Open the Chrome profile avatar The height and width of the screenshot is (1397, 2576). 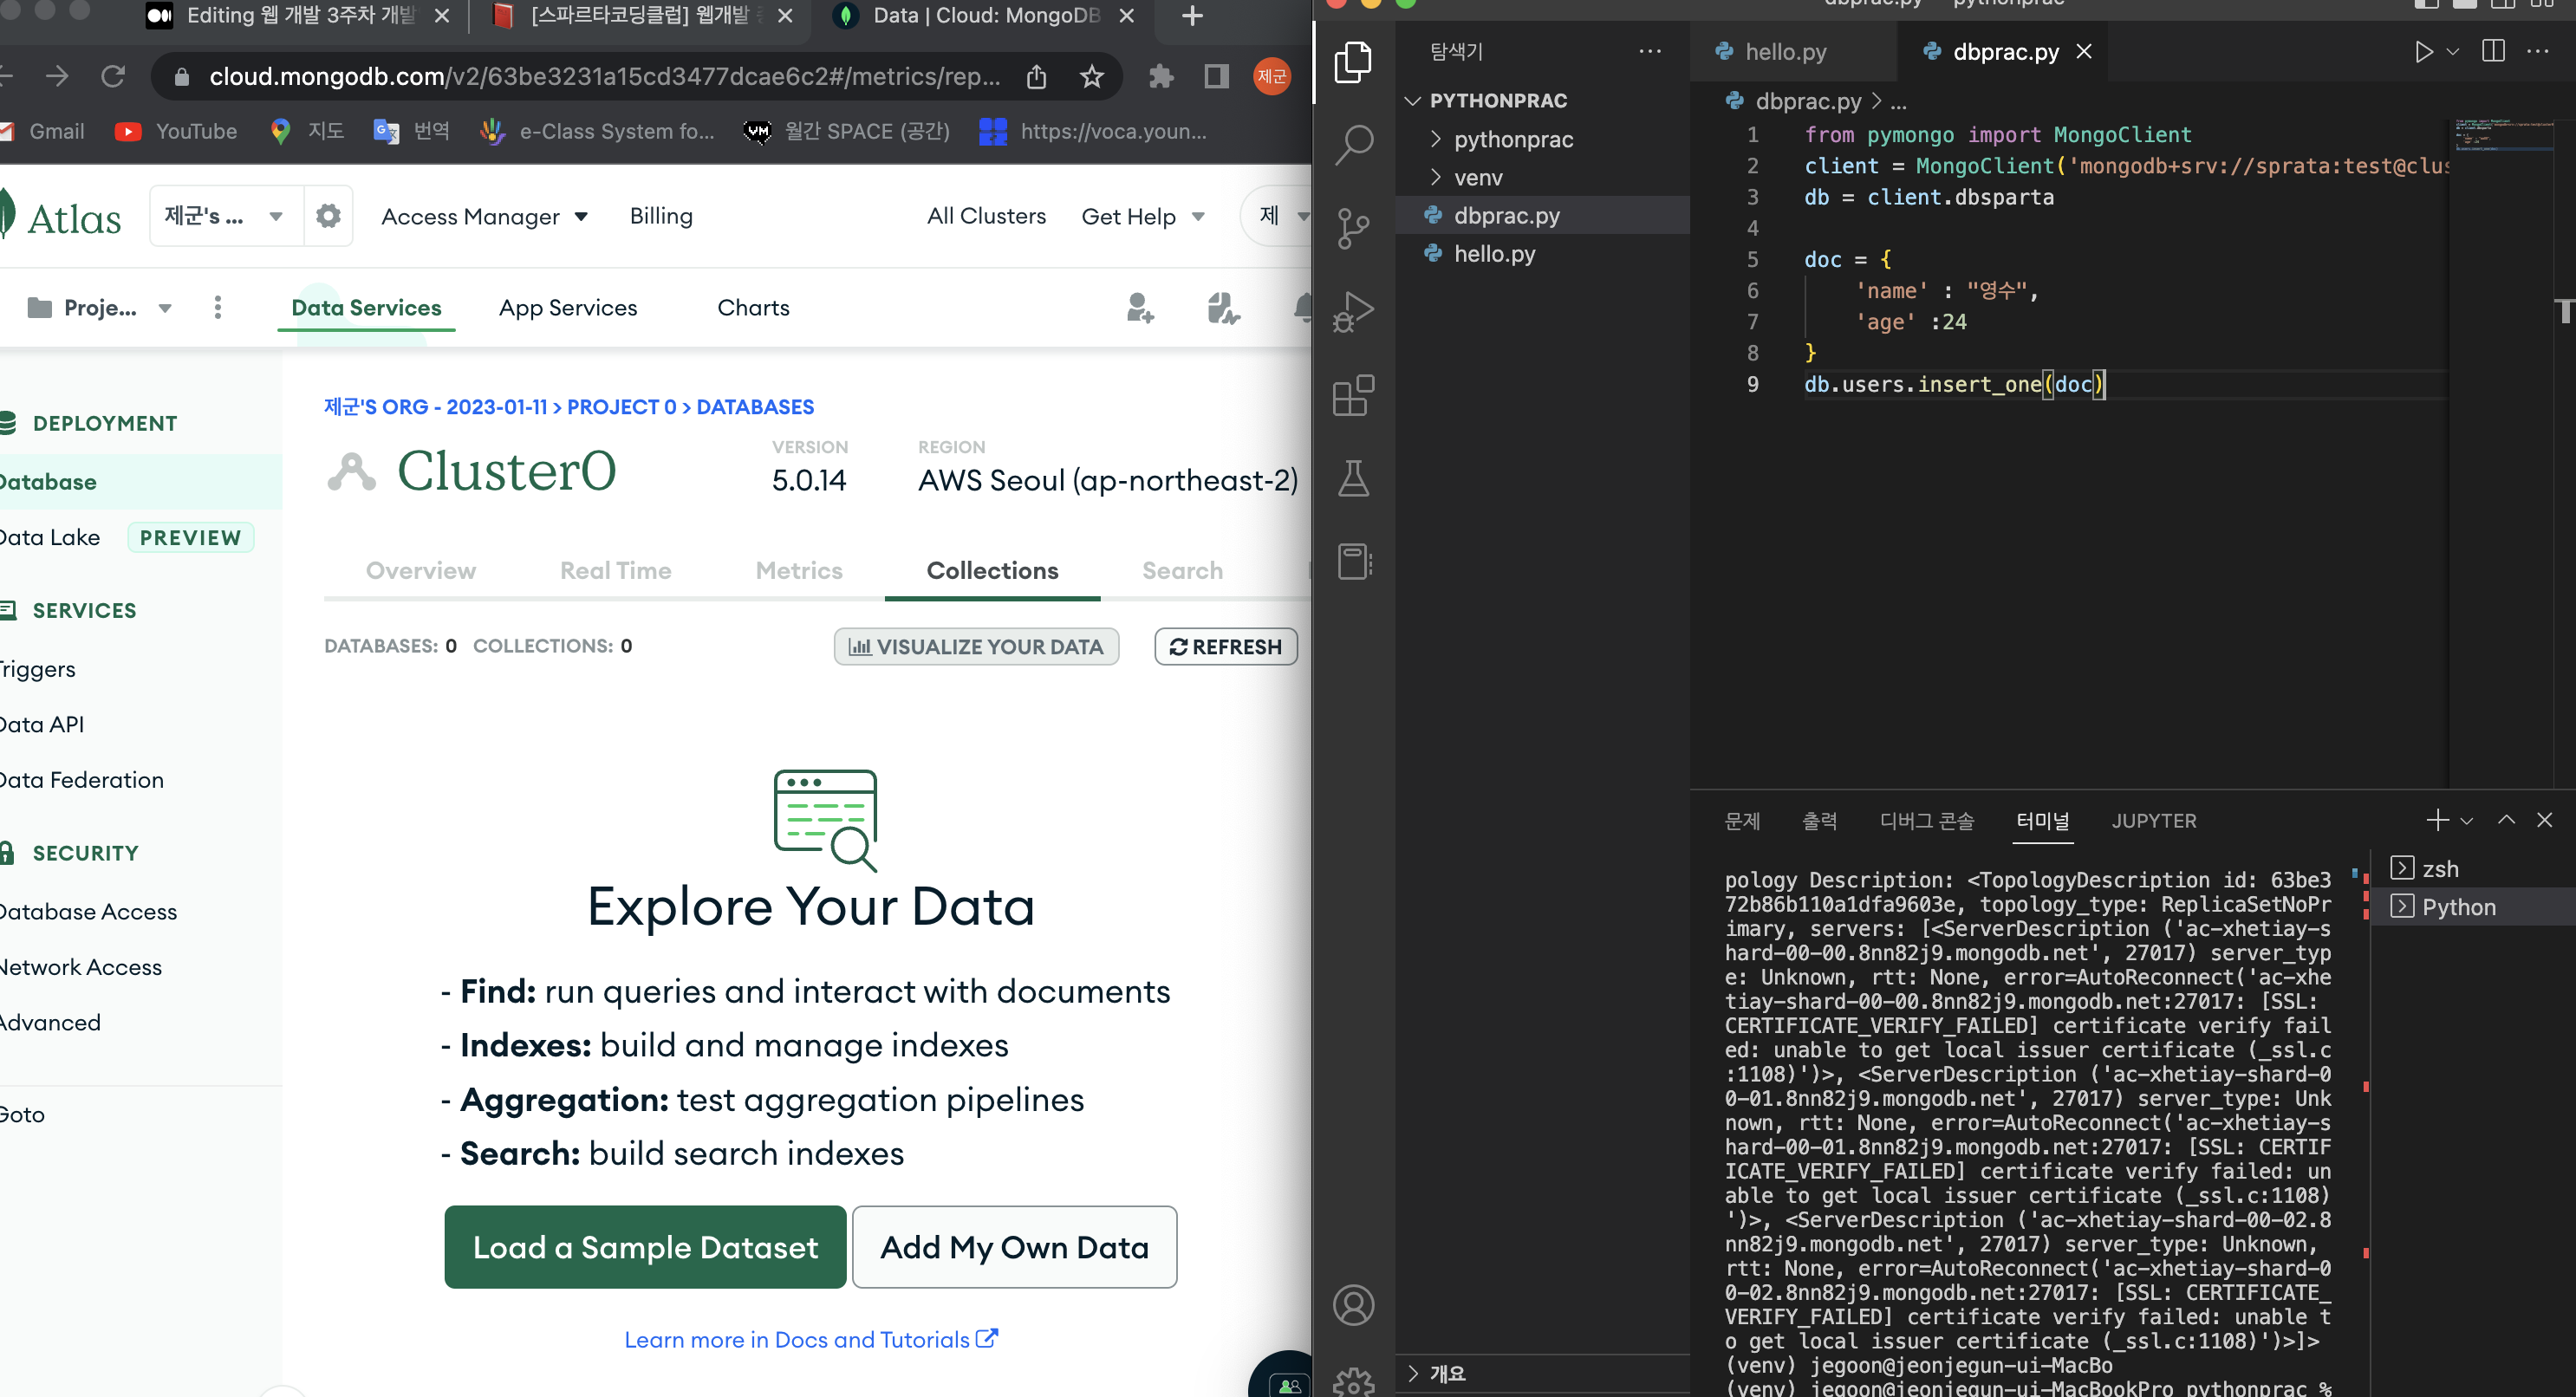1272,76
